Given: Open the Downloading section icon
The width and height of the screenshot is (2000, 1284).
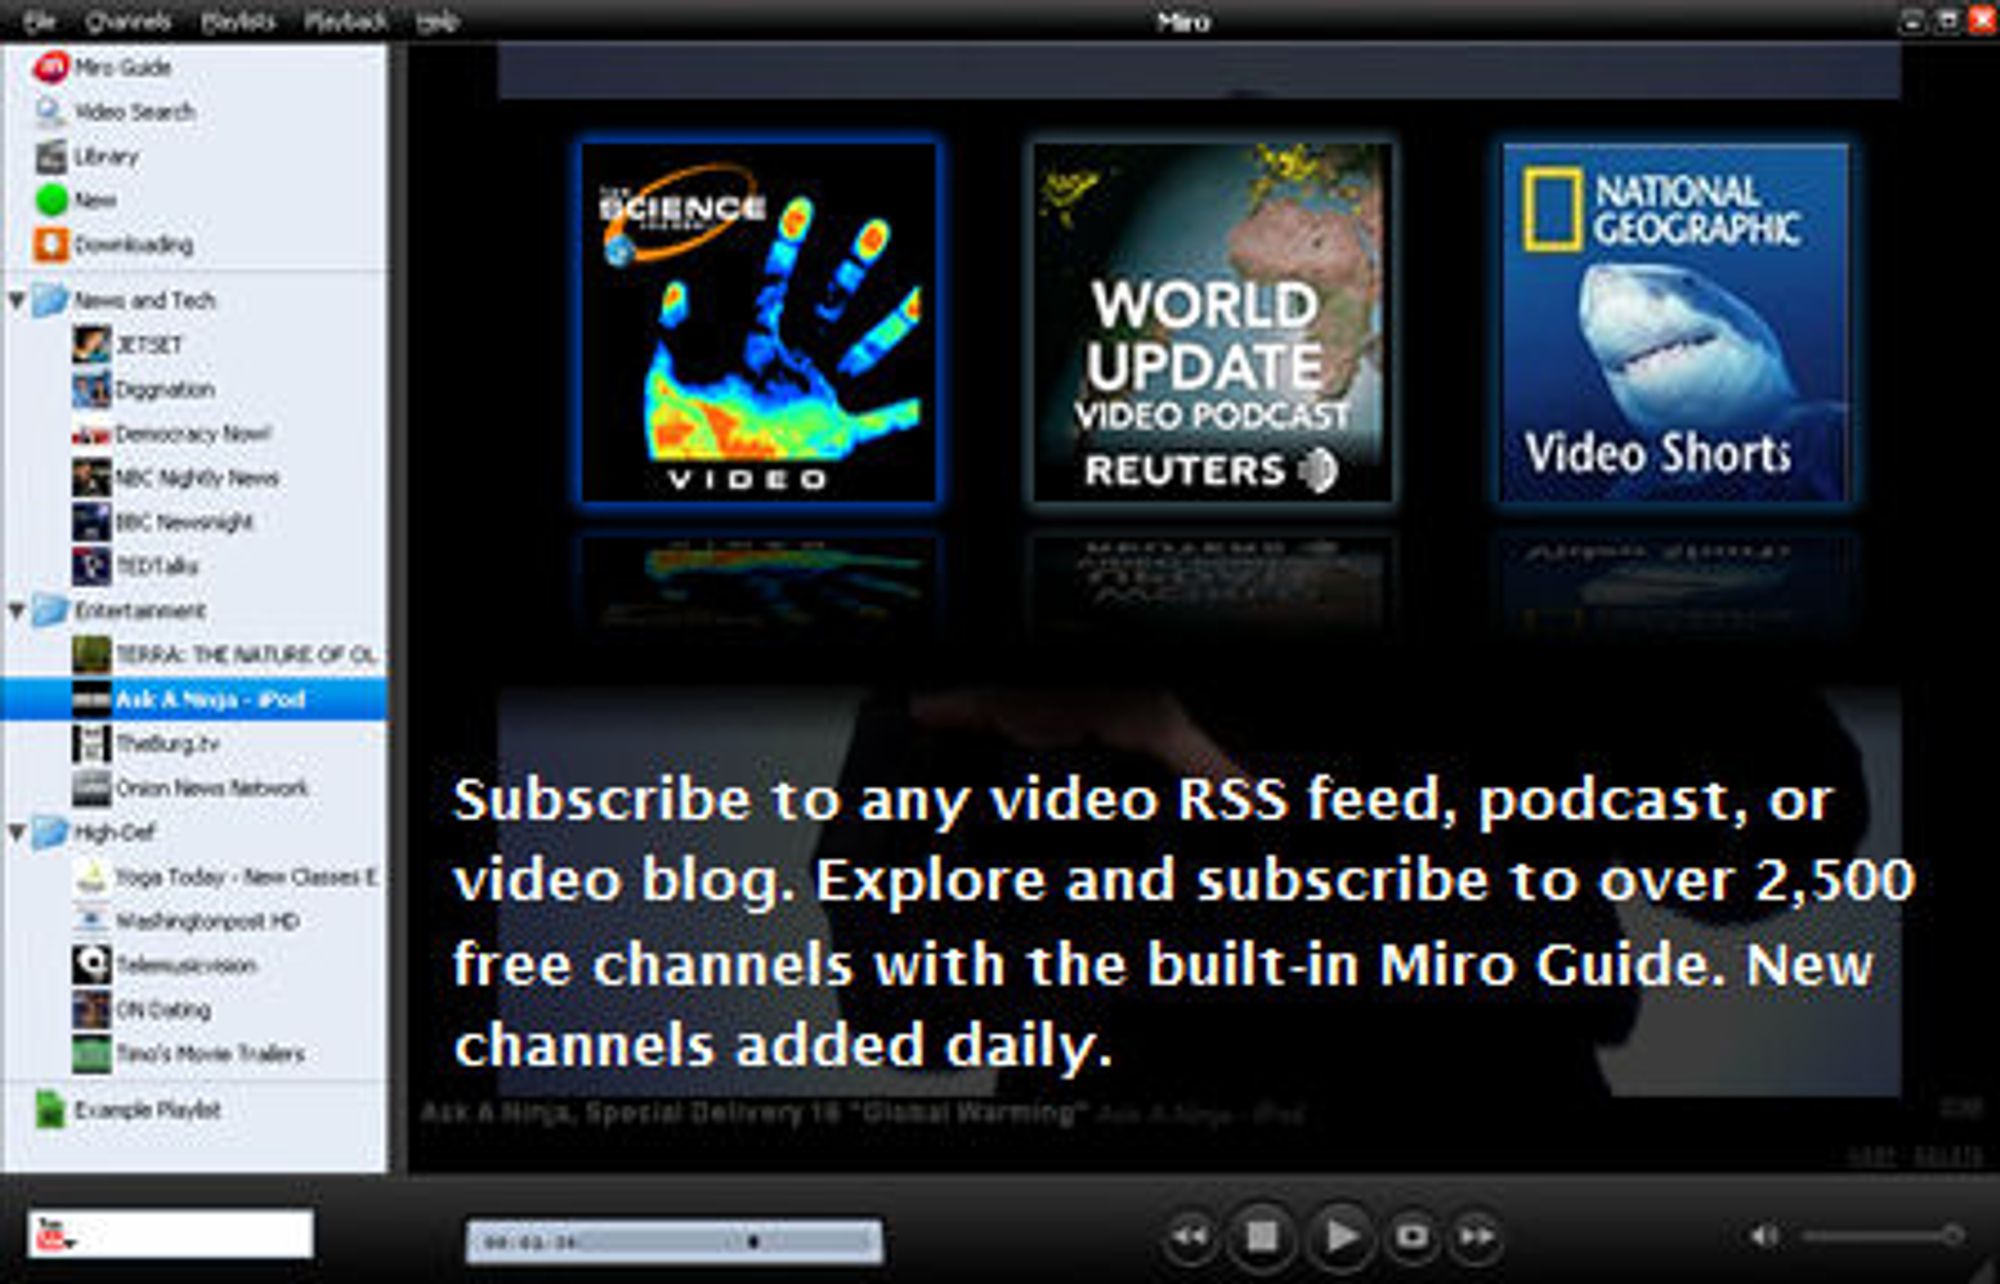Looking at the screenshot, I should click(x=51, y=244).
